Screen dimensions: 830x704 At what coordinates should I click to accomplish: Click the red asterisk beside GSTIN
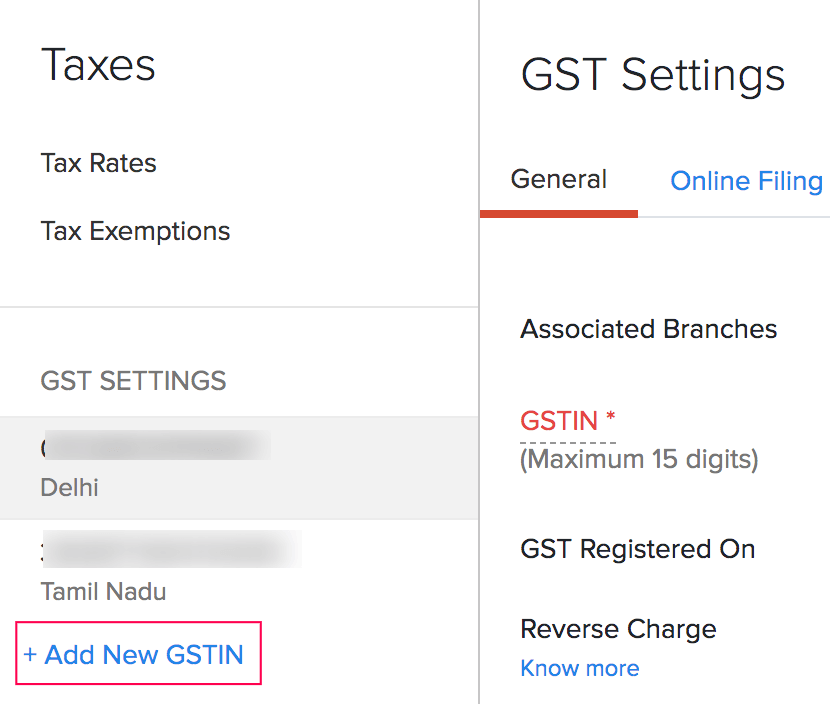click(x=610, y=417)
